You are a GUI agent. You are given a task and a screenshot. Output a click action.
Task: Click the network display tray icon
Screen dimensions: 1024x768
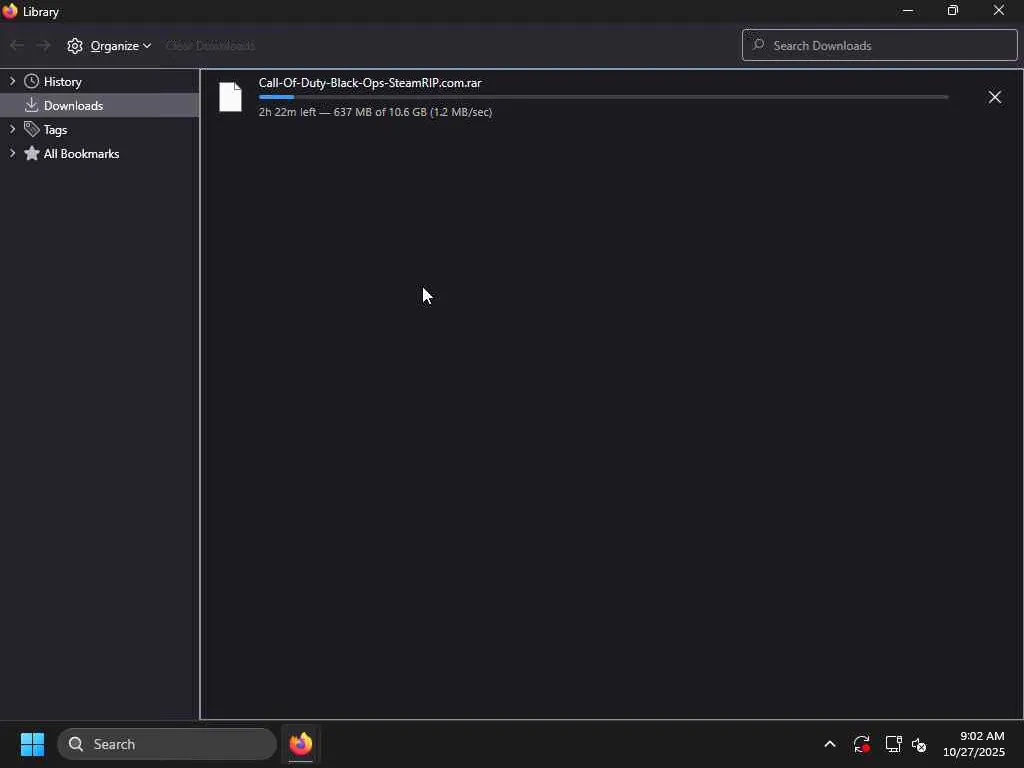(893, 744)
